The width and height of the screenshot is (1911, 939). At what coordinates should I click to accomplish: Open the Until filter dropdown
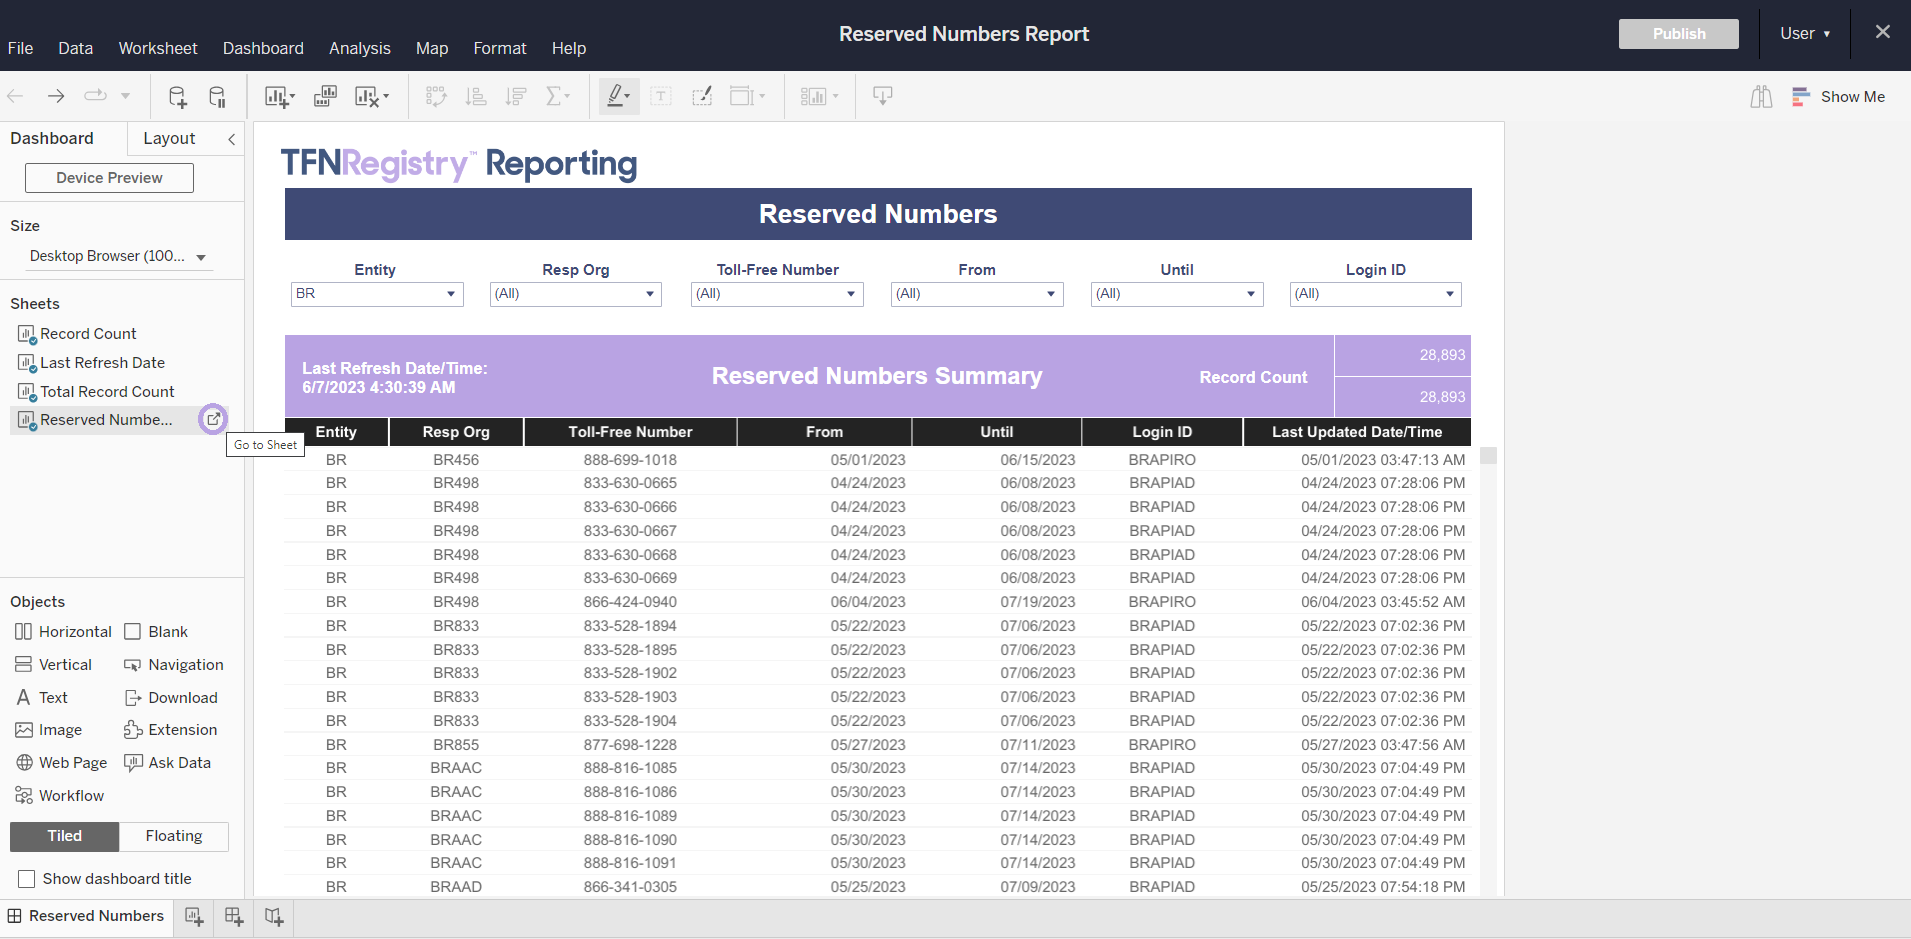click(1177, 294)
